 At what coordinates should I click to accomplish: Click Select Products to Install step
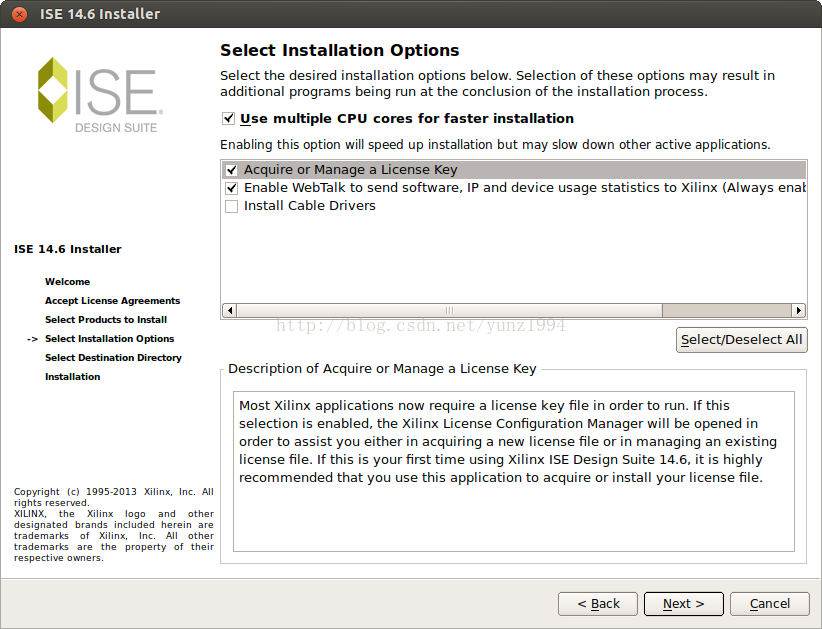coord(106,320)
